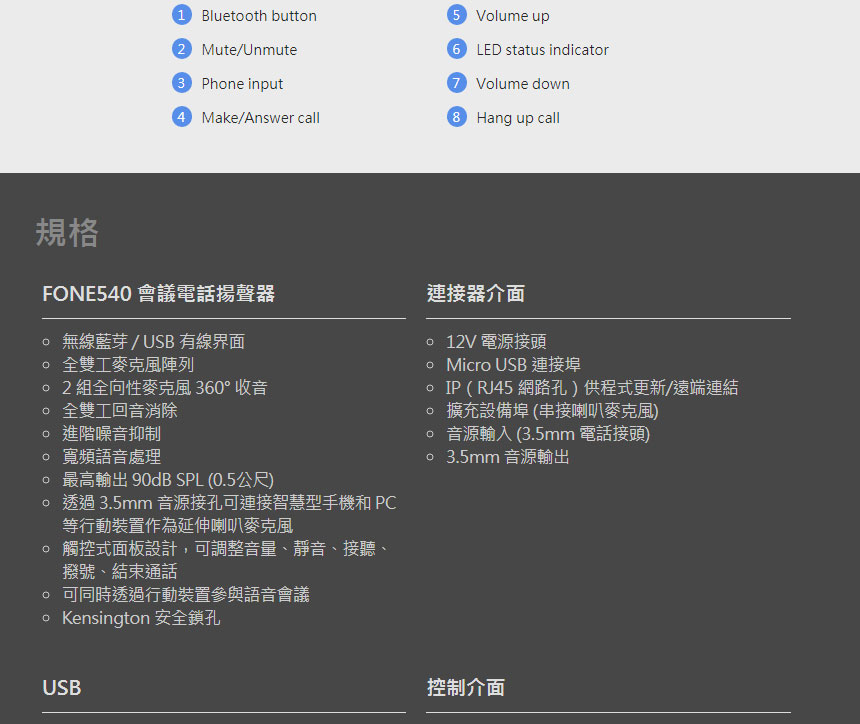Click the Kensington 安全鎖孔 entry
This screenshot has height=724, width=860.
(141, 618)
